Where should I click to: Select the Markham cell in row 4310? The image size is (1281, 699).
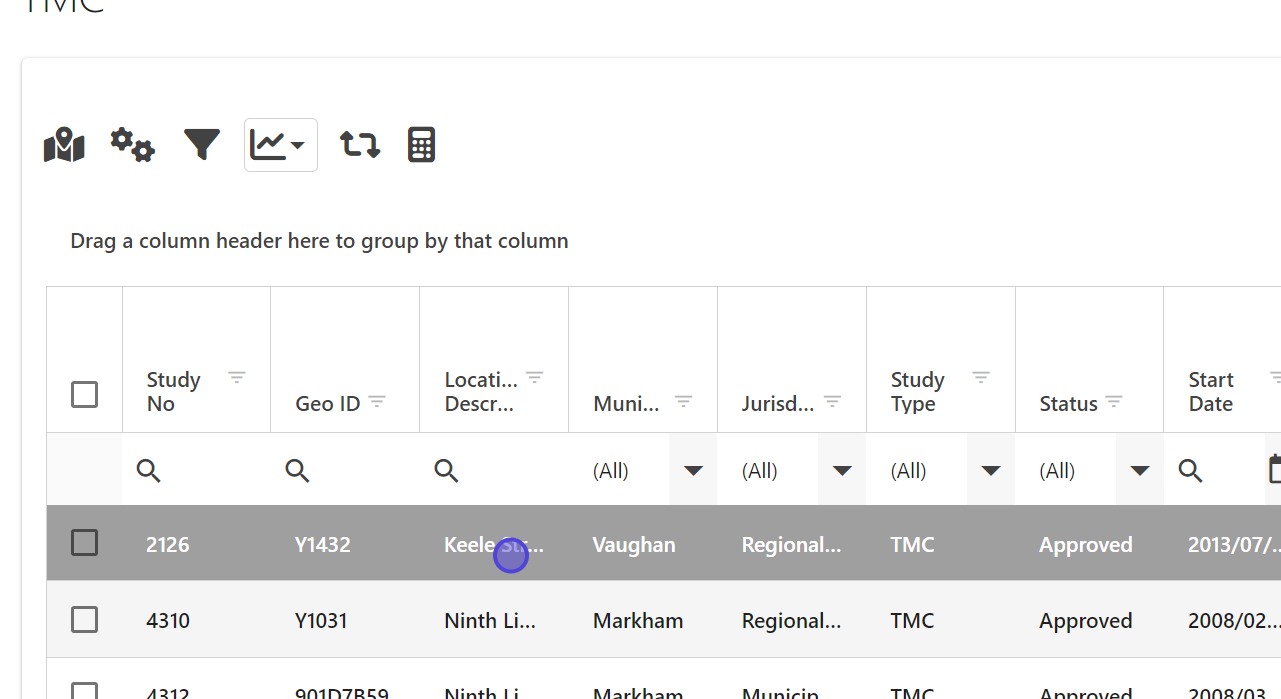click(x=638, y=620)
